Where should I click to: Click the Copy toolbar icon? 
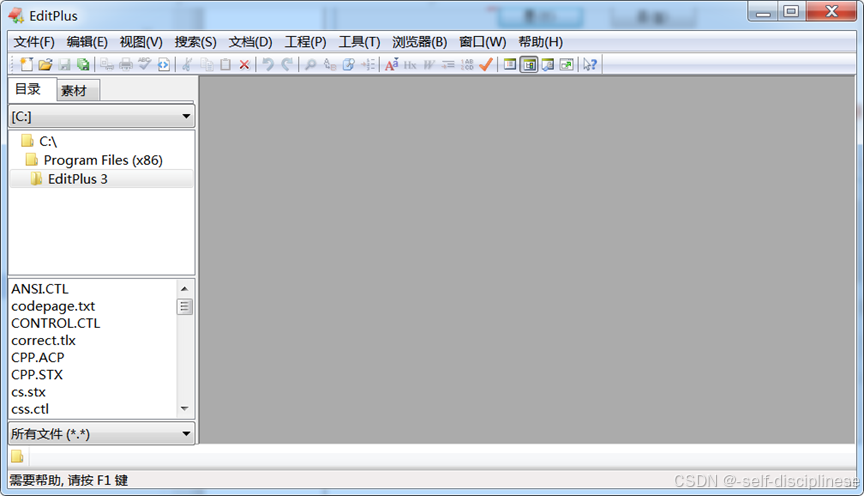207,64
